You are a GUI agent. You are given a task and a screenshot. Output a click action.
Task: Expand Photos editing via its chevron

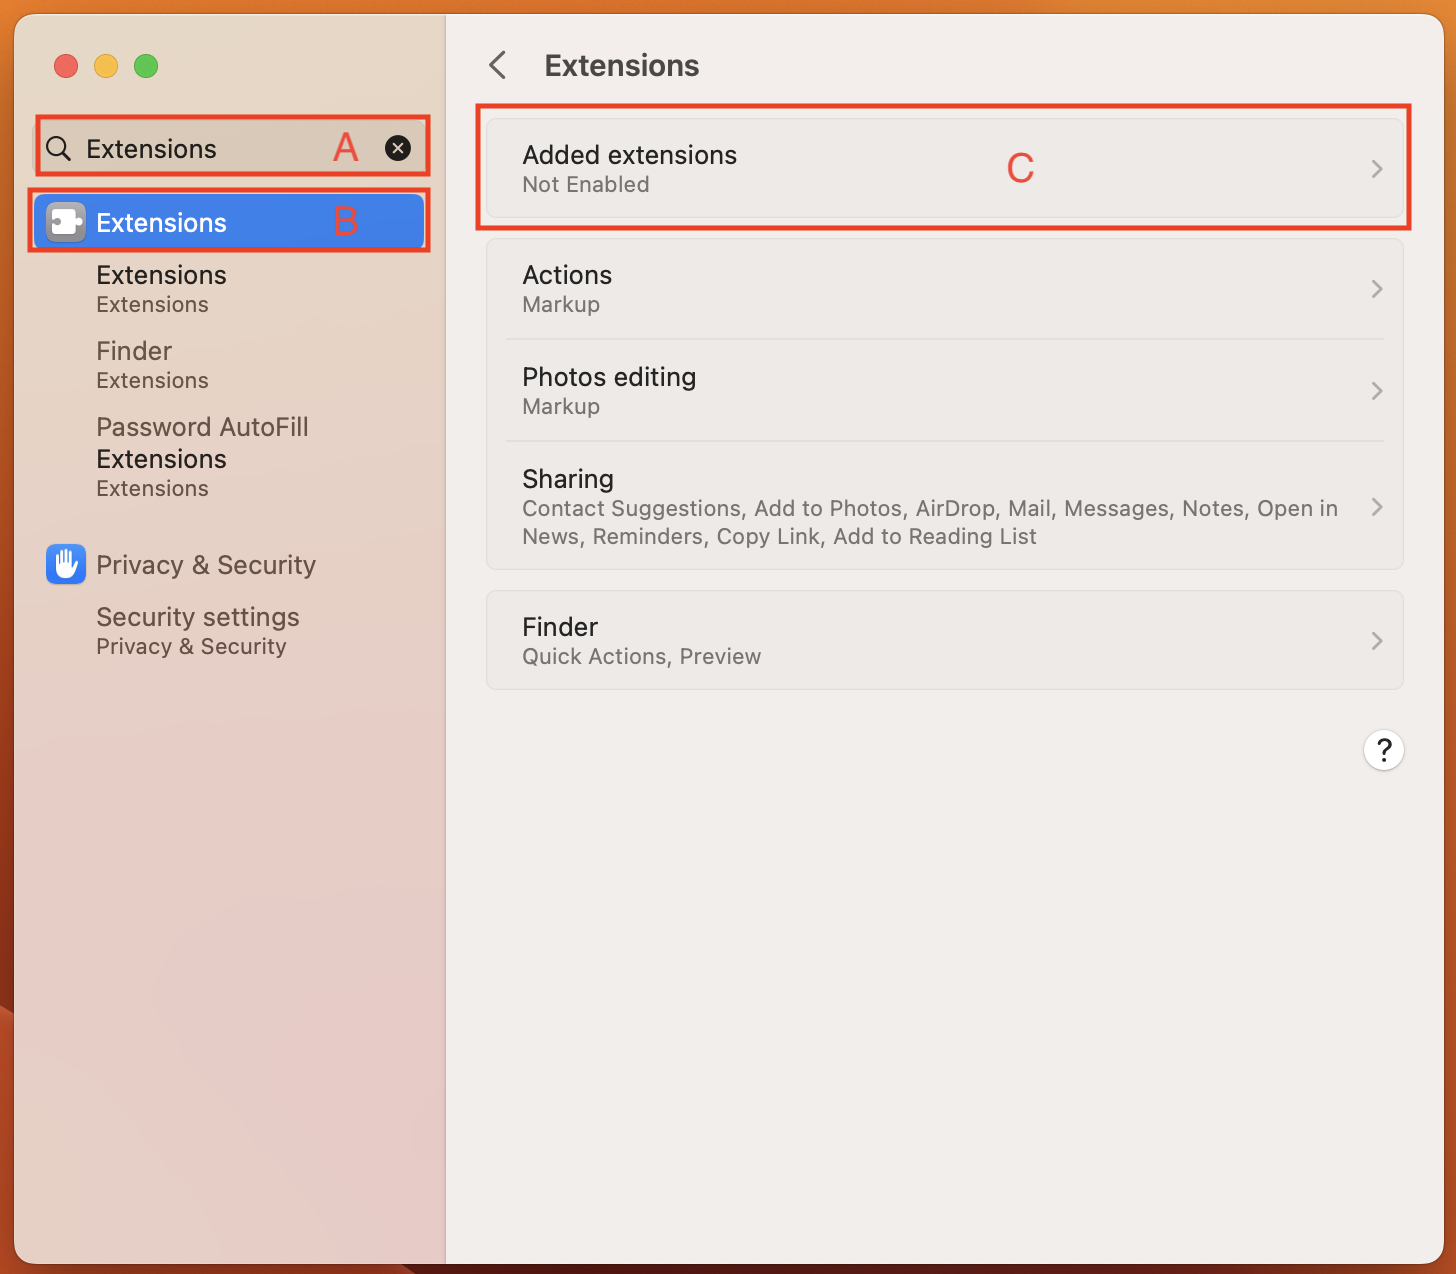click(x=1377, y=391)
